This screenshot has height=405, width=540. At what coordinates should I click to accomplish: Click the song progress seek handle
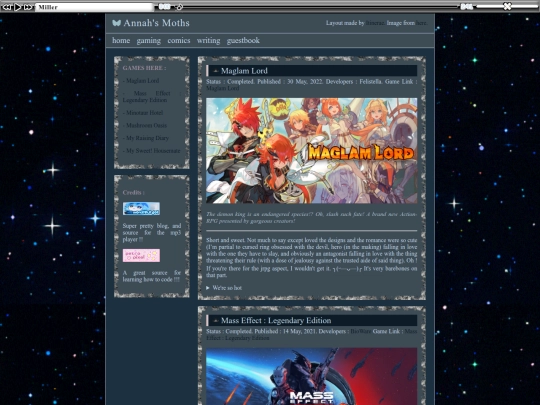(x=179, y=7)
